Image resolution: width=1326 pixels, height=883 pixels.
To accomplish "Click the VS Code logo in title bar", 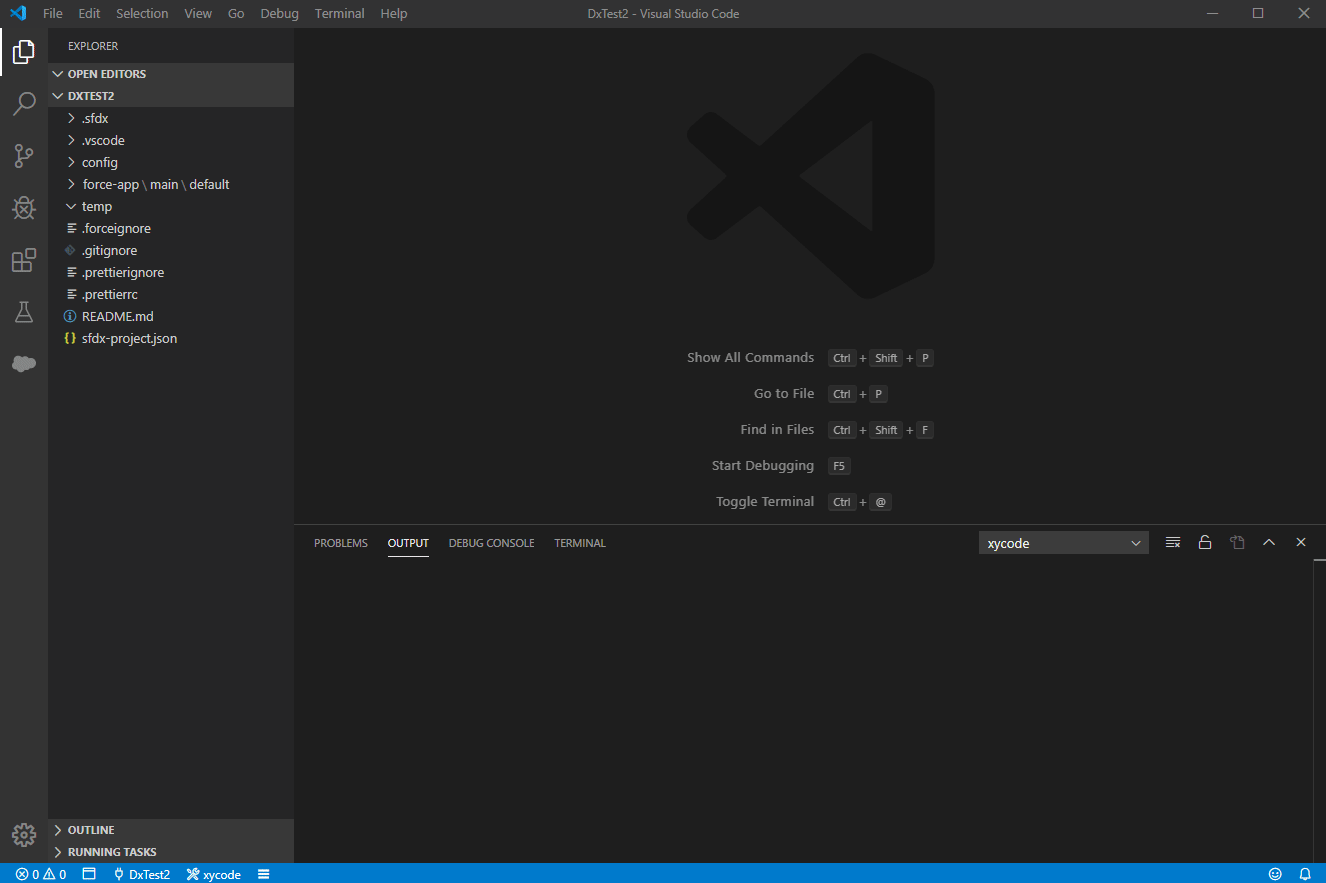I will click(17, 14).
